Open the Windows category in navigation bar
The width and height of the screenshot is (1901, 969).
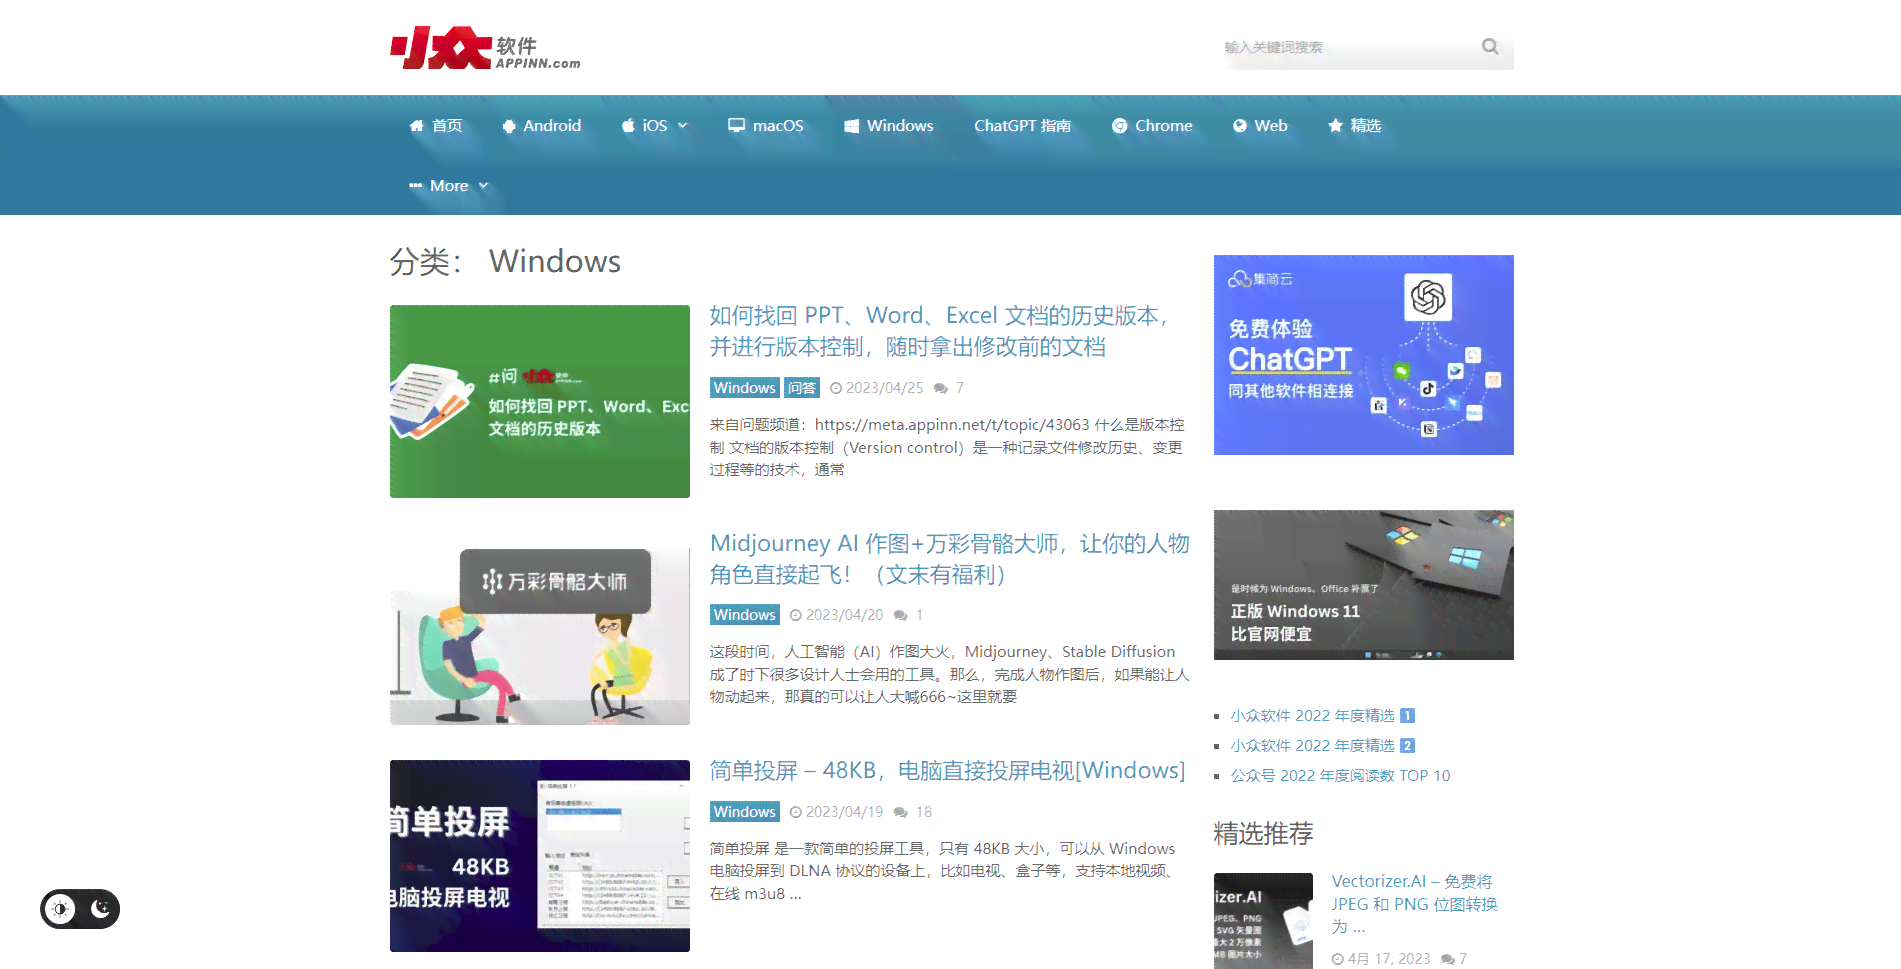(x=889, y=126)
